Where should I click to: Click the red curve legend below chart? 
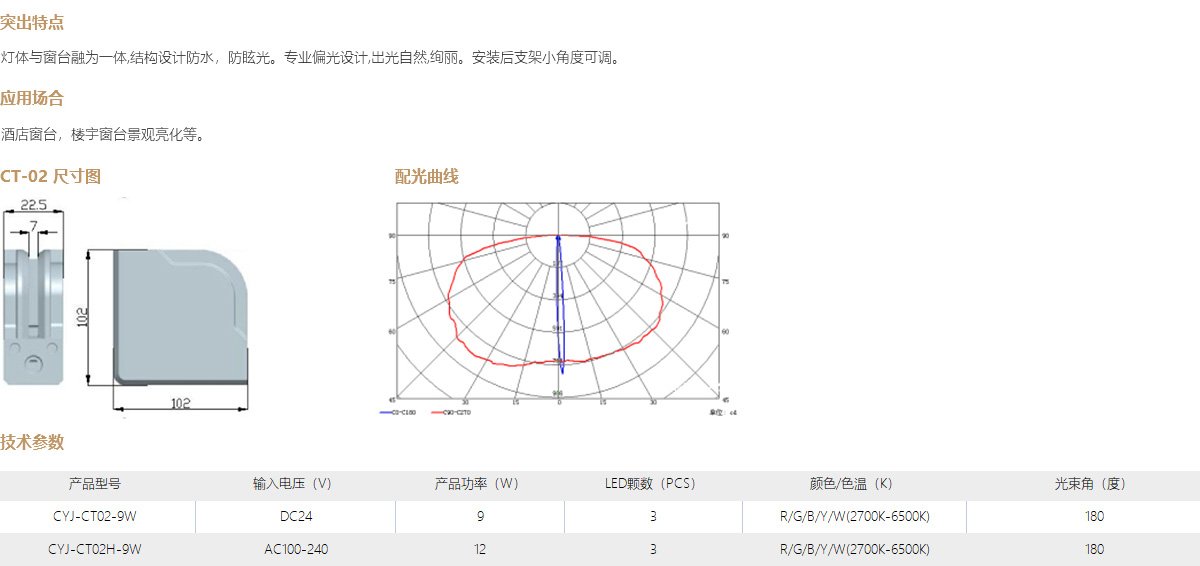450,411
